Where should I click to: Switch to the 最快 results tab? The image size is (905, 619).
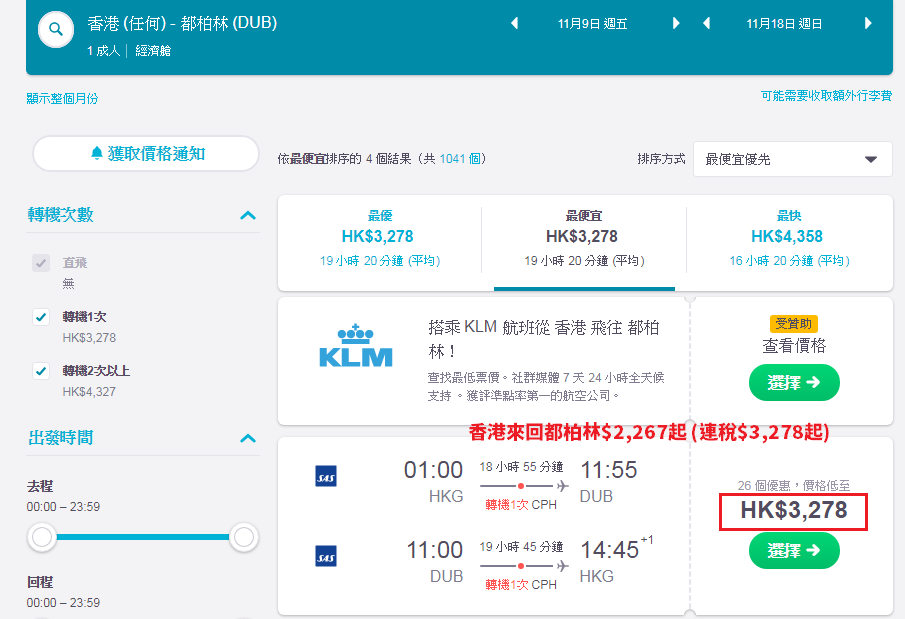789,238
